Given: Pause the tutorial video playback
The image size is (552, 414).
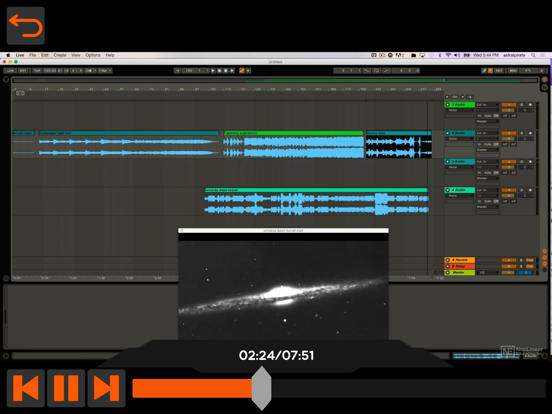Looking at the screenshot, I should coord(66,388).
